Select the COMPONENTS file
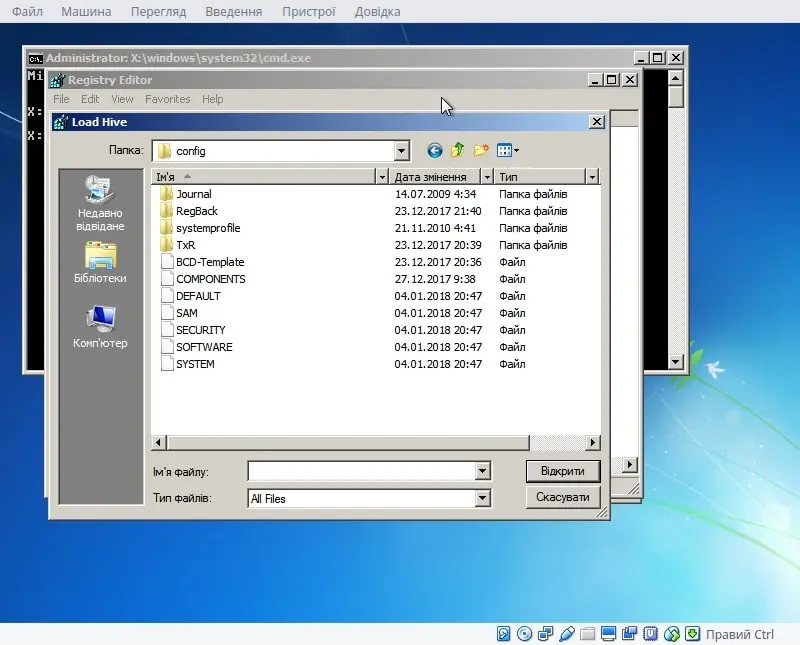800x645 pixels. pos(210,279)
